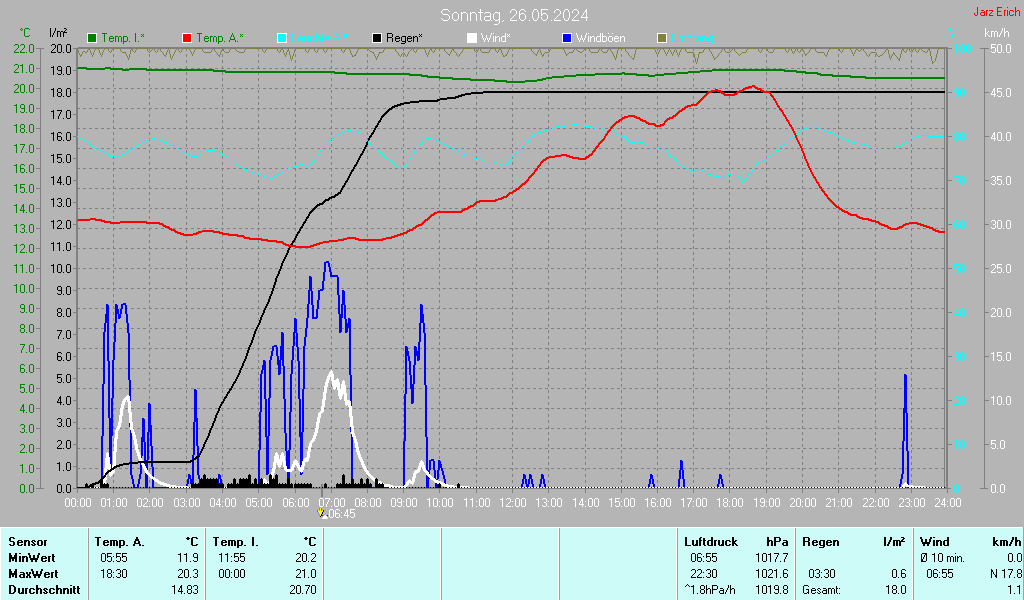Click the 'MinWert' row label
Image resolution: width=1024 pixels, height=600 pixels.
click(31, 558)
